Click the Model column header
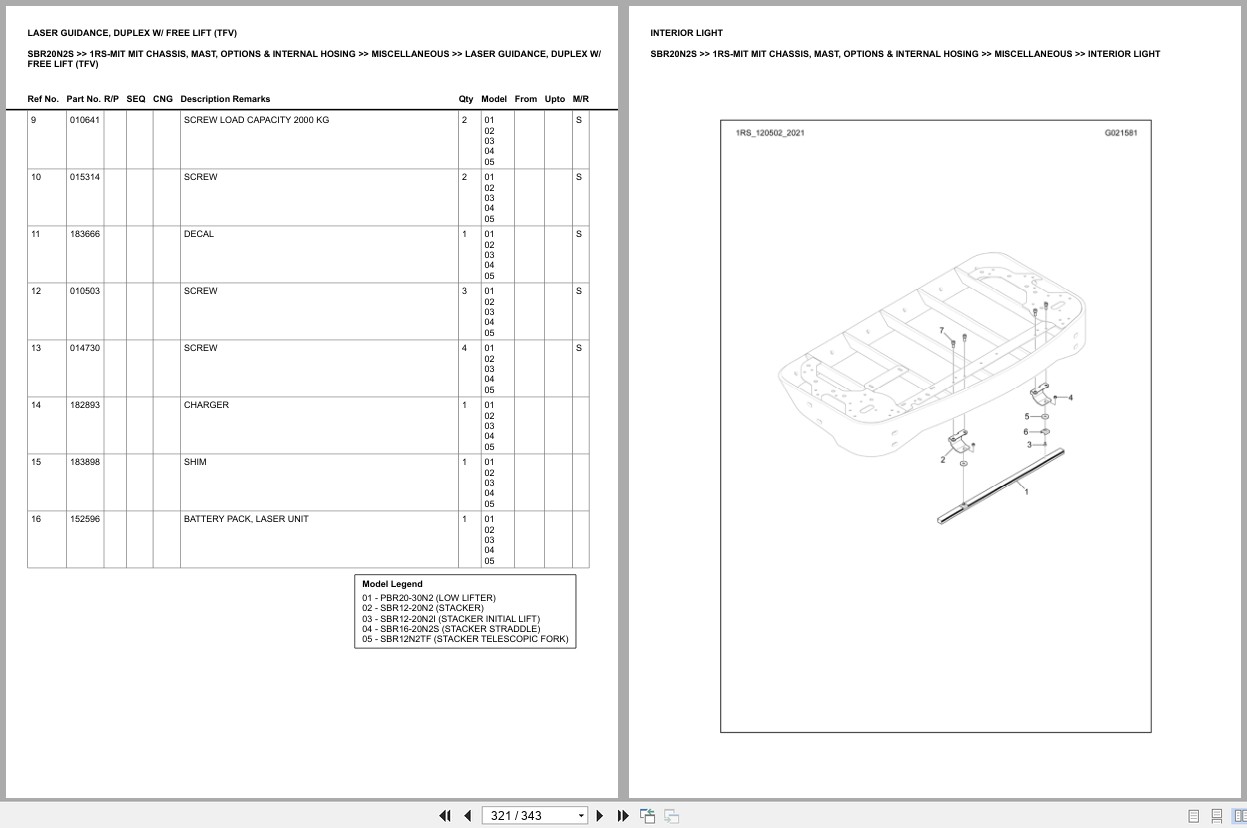Screen dimensions: 1247x828 click(x=494, y=99)
